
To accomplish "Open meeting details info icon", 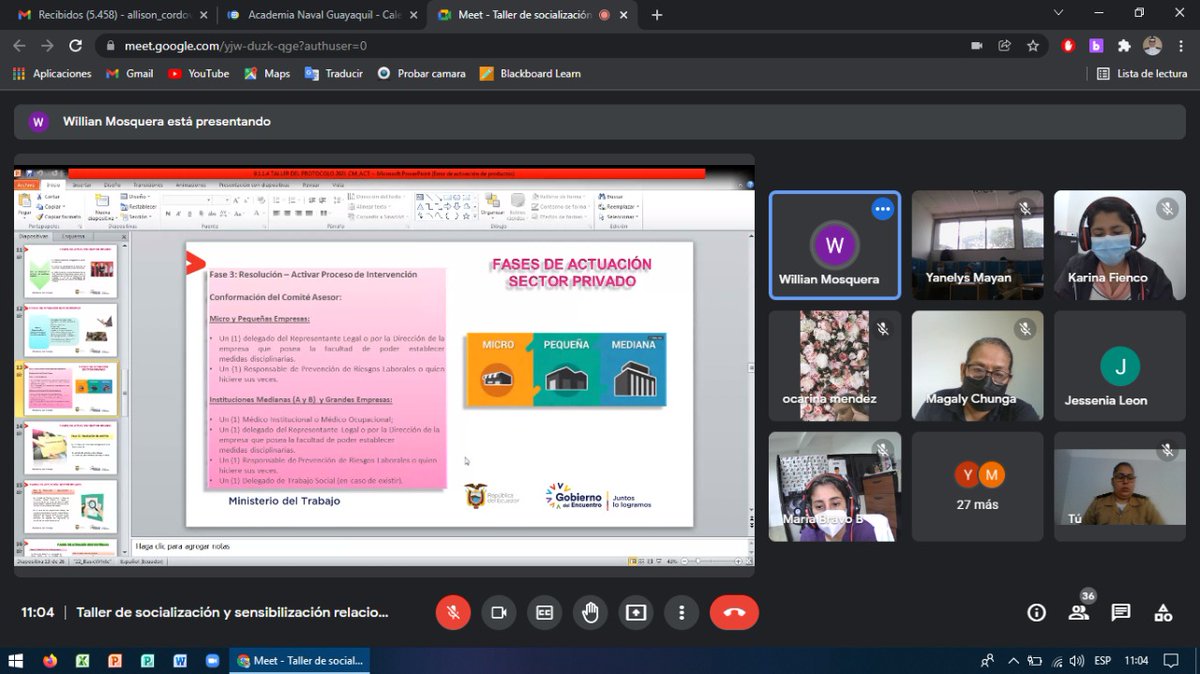I will click(1037, 613).
